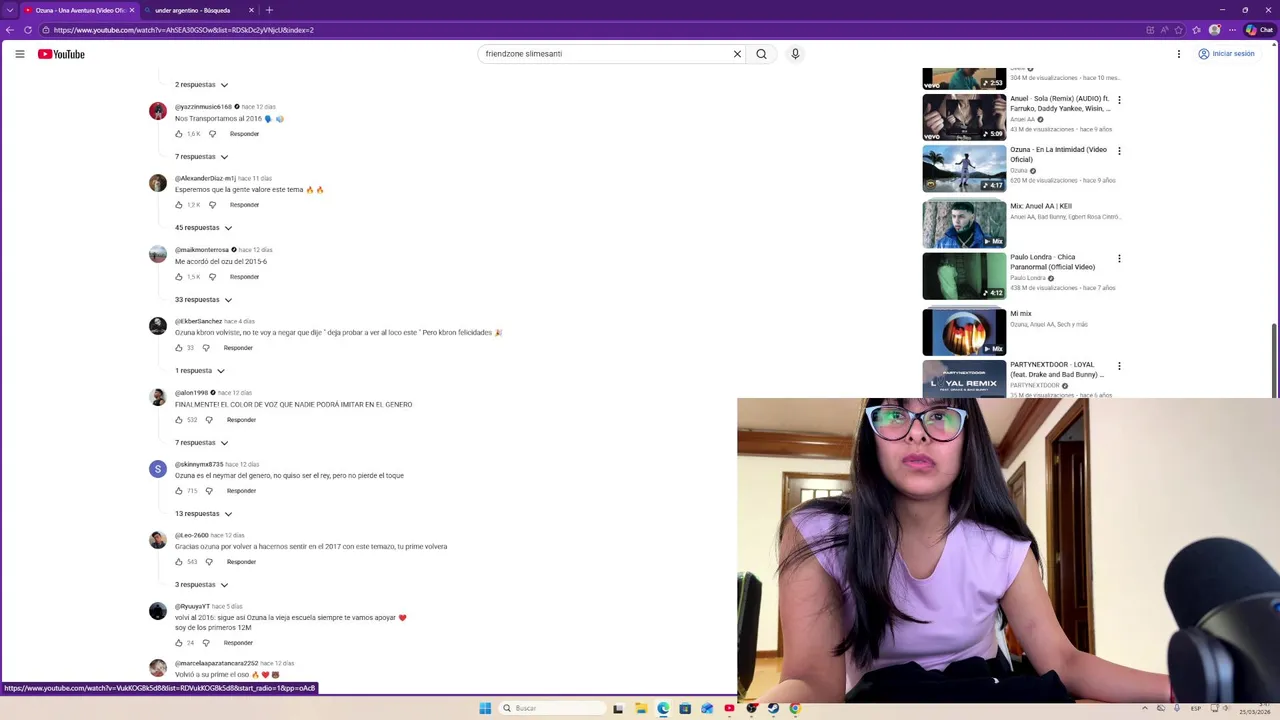Dislike the comment by @yazzinmusic6168
The height and width of the screenshot is (720, 1280).
tap(212, 134)
